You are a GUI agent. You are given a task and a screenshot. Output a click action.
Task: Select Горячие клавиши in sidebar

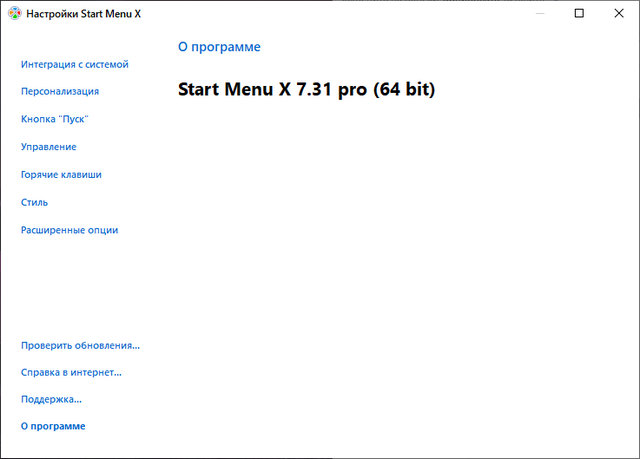[61, 175]
